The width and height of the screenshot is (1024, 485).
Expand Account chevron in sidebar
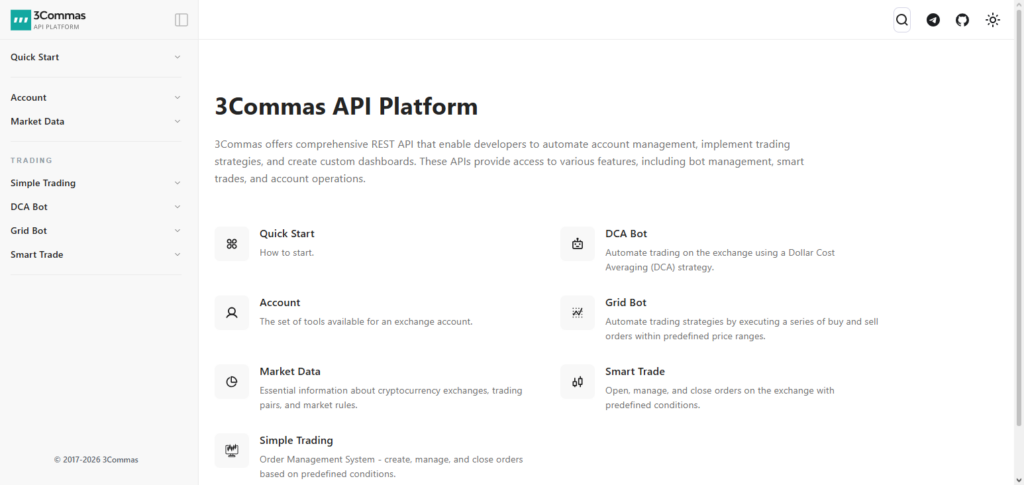coord(178,98)
